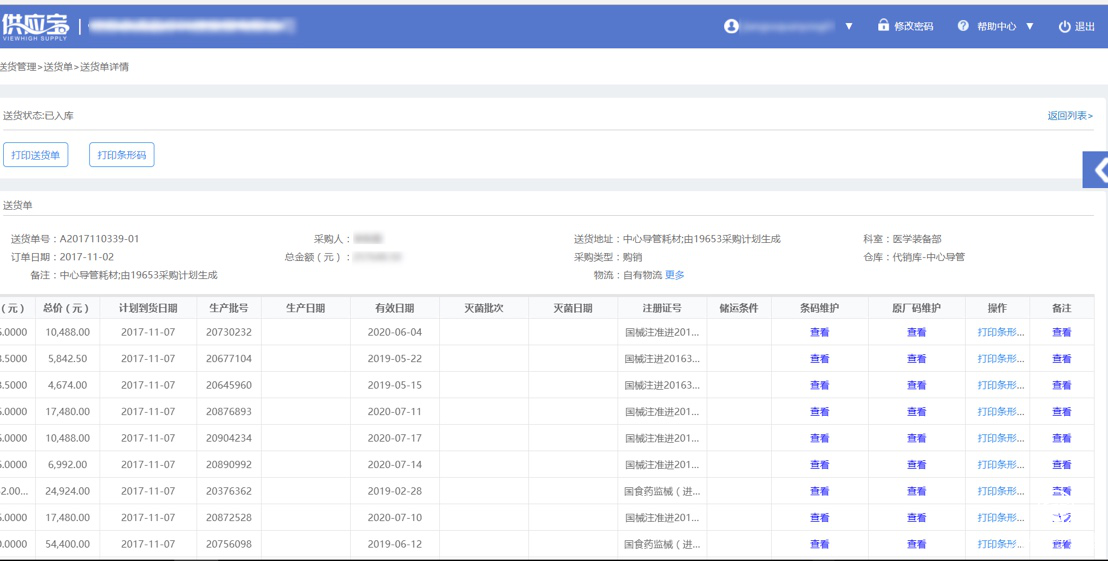Click the 生产批号 column header
This screenshot has height=561, width=1108.
228,308
